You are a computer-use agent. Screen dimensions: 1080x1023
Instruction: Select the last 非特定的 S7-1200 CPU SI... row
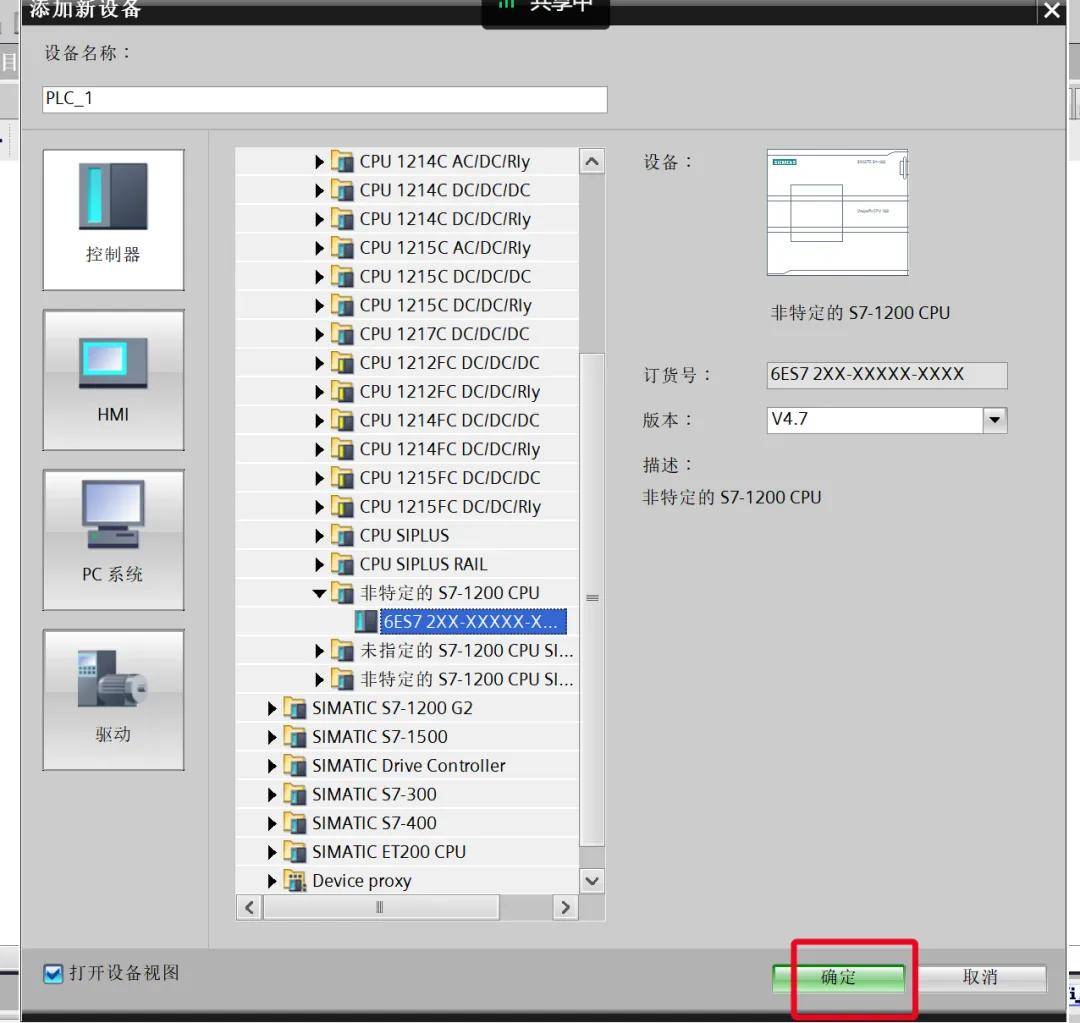coord(407,679)
